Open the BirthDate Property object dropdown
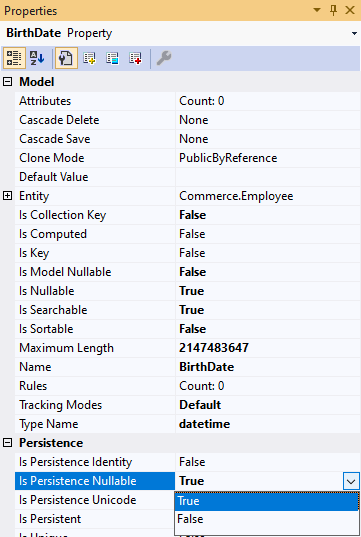Viewport: 361px width, 537px height. (354, 33)
